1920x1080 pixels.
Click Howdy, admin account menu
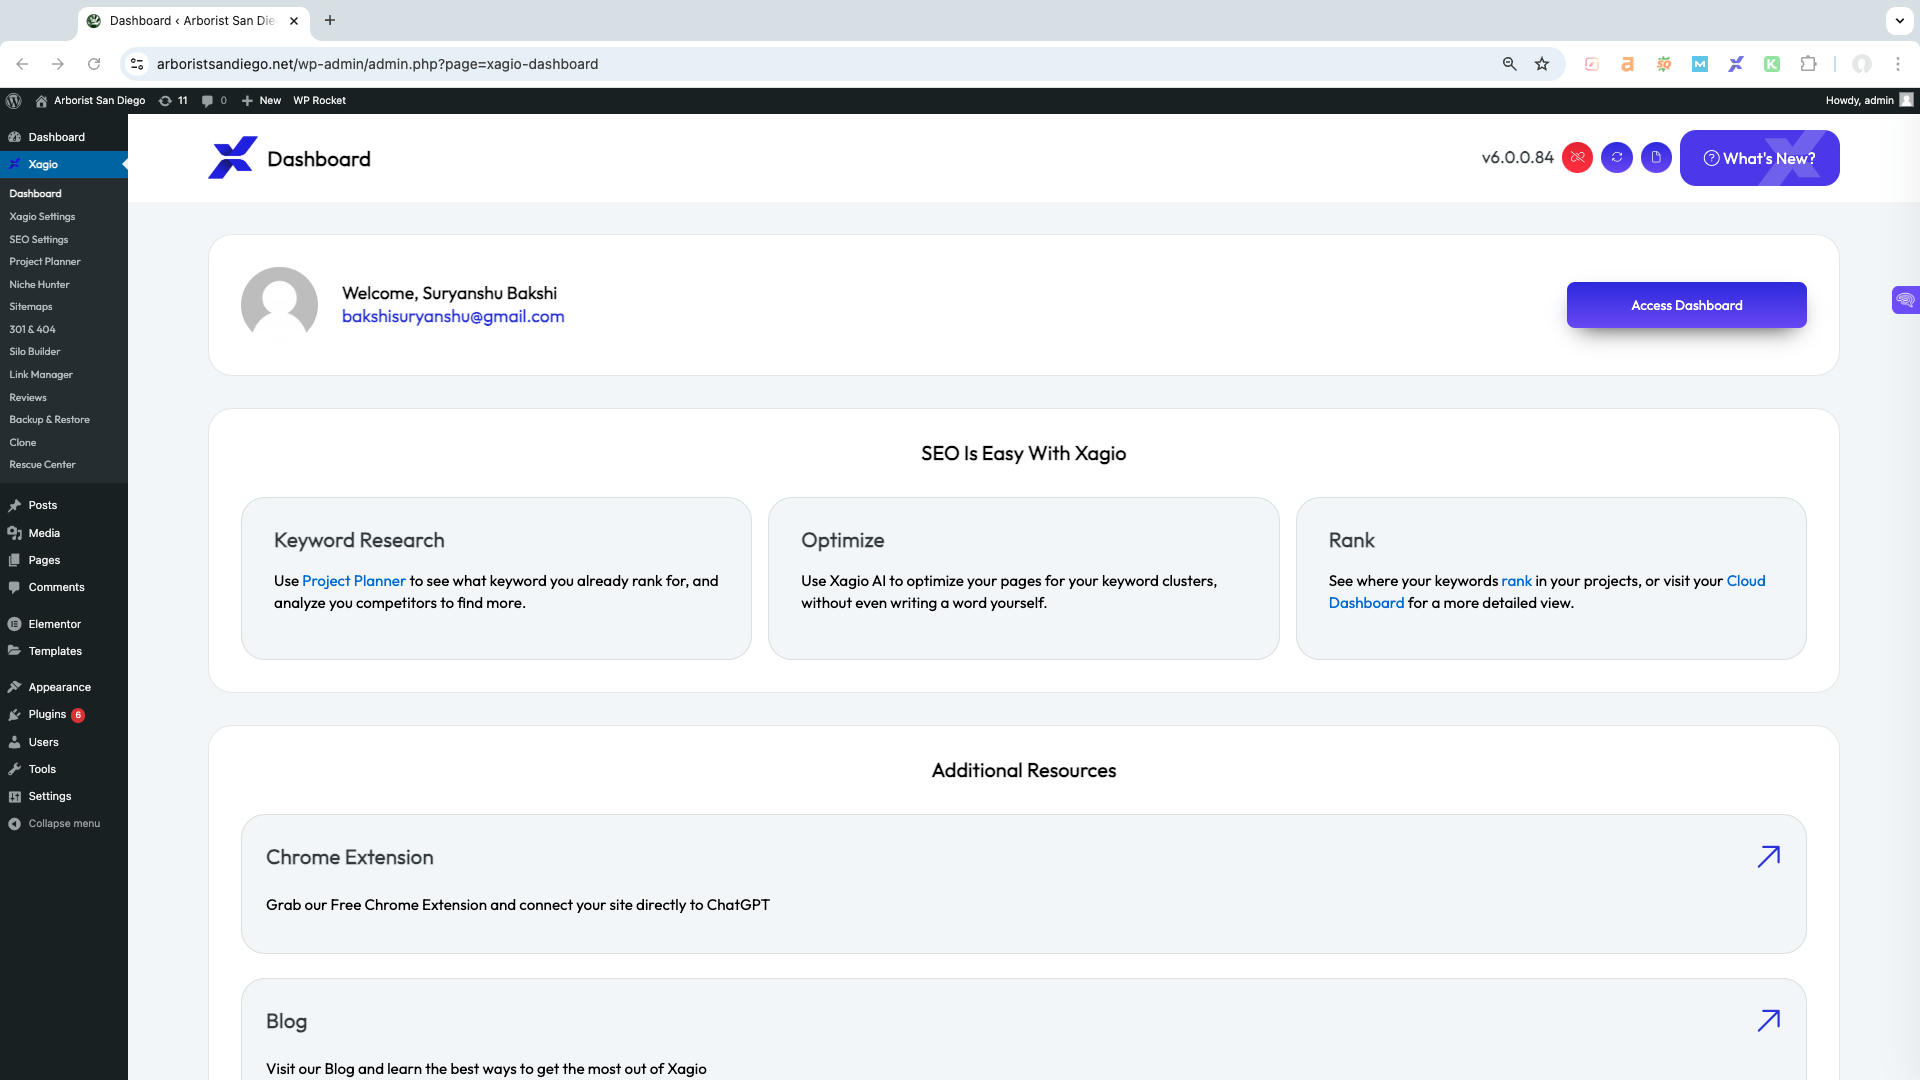click(1868, 100)
